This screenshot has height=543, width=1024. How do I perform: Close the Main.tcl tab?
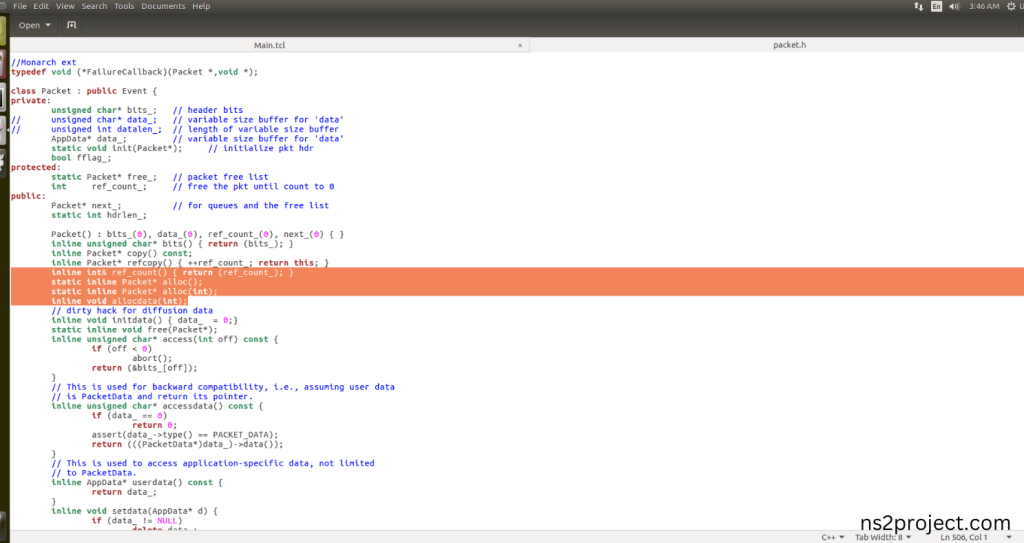pos(520,45)
